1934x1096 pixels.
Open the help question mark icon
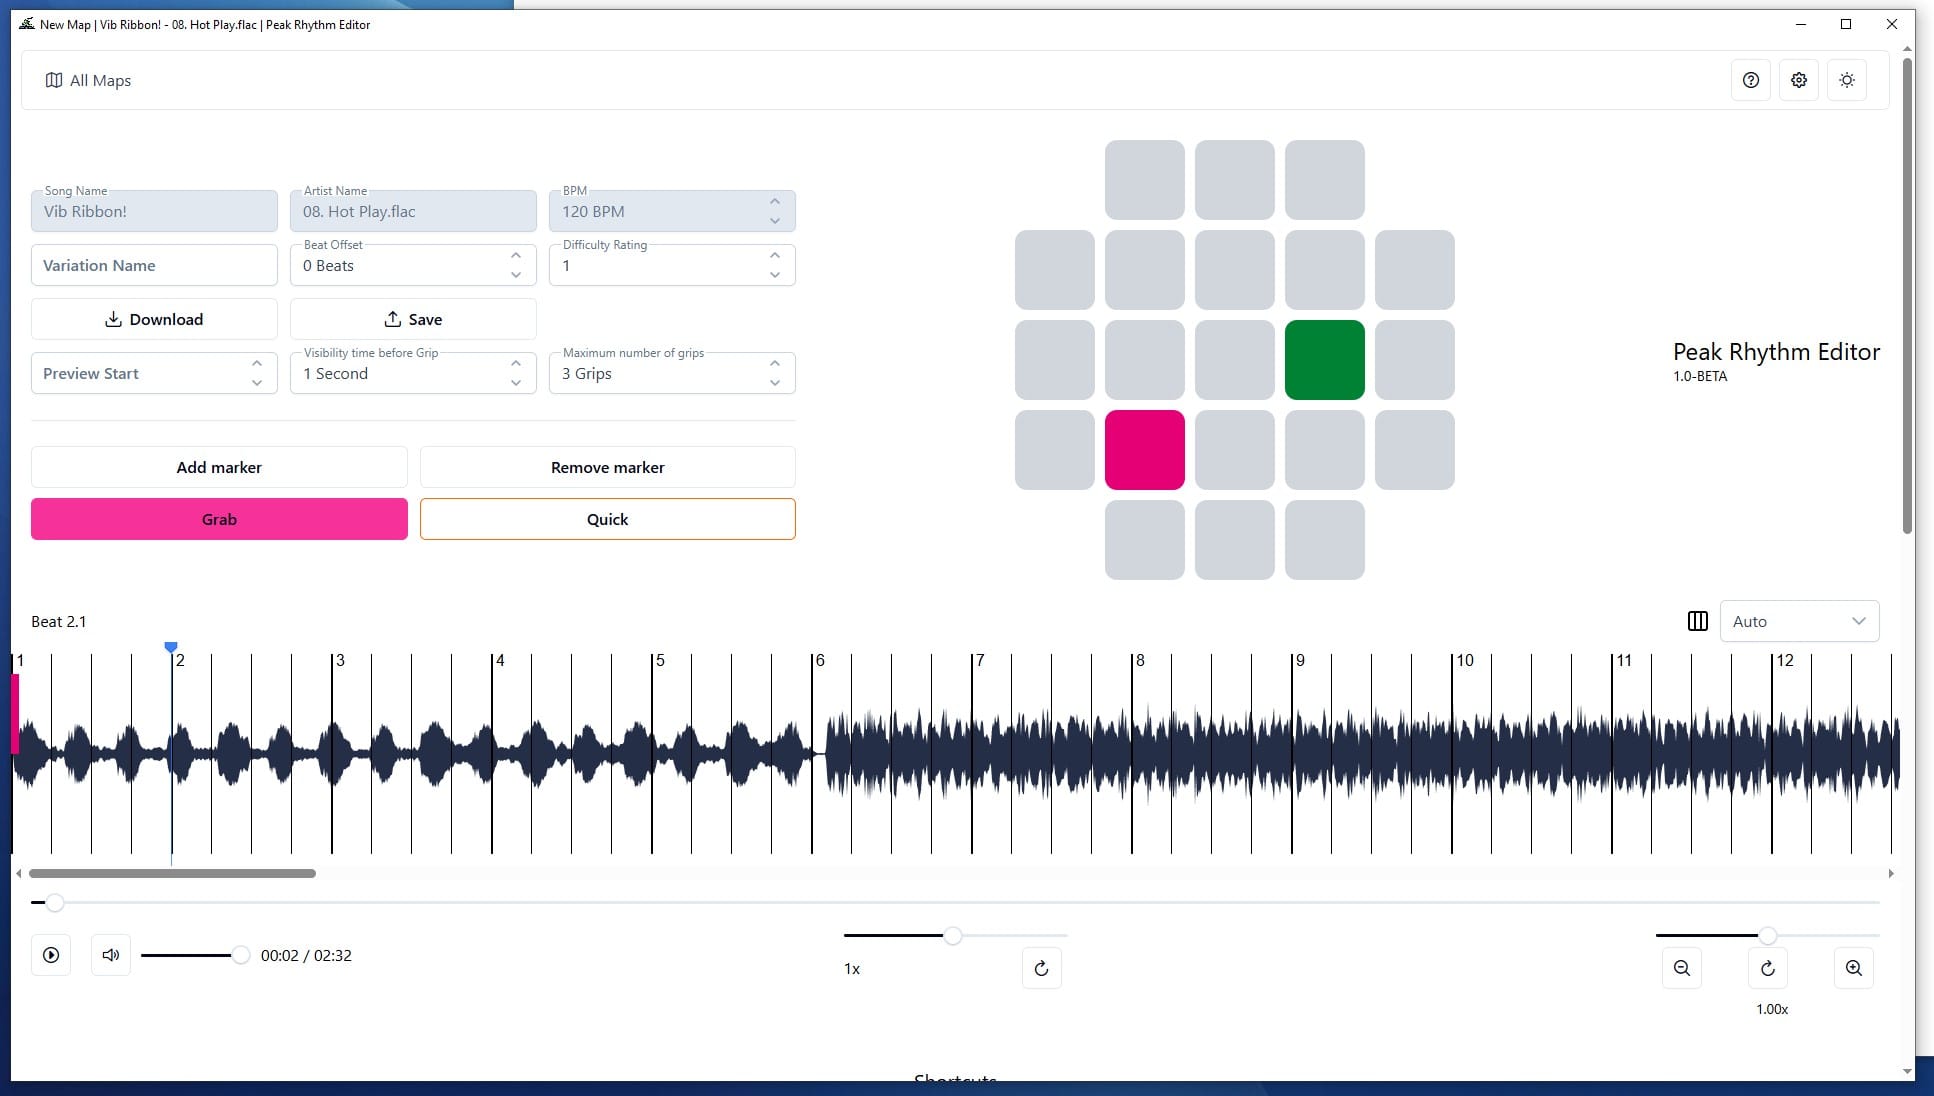[1750, 80]
